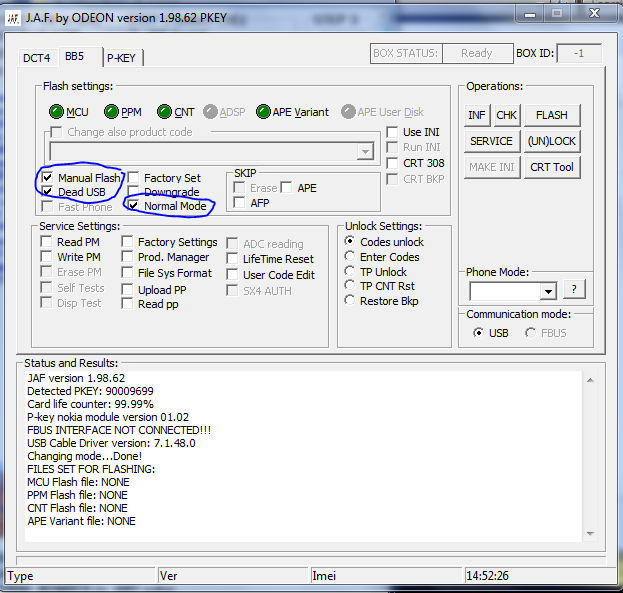
Task: Open the CRT Tool
Action: point(552,167)
